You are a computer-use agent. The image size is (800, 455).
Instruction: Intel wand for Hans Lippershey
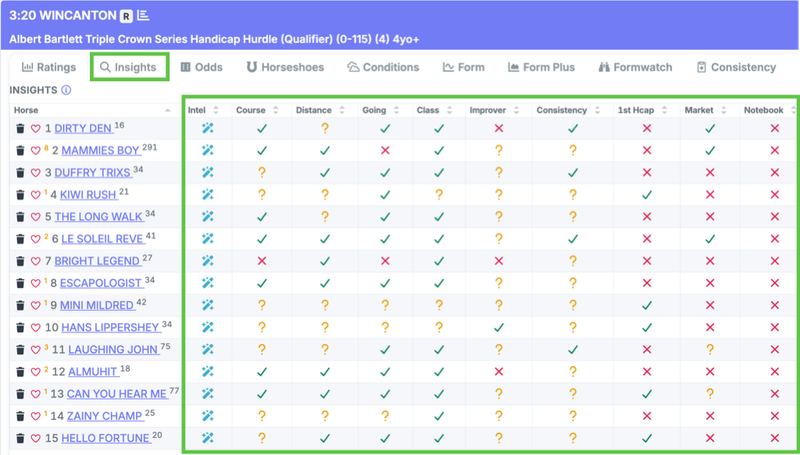click(208, 327)
